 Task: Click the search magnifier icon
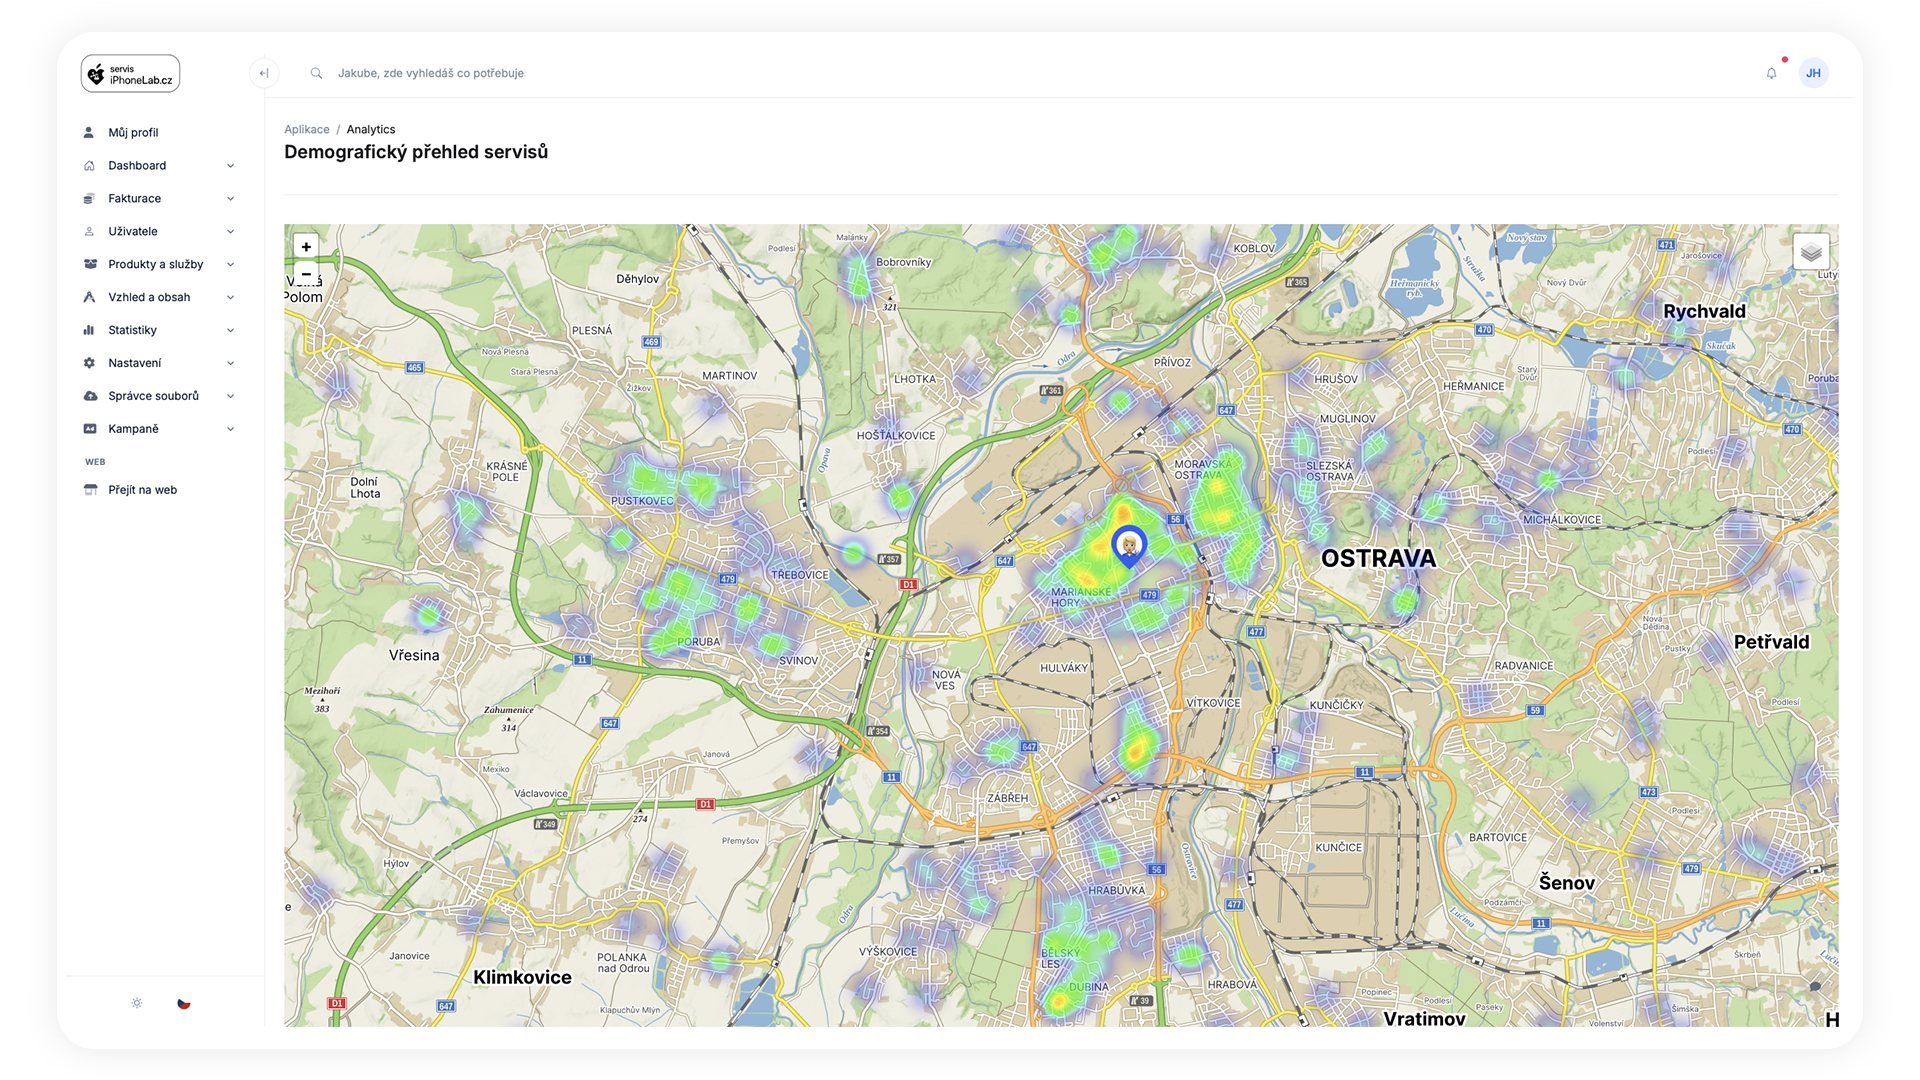tap(316, 73)
